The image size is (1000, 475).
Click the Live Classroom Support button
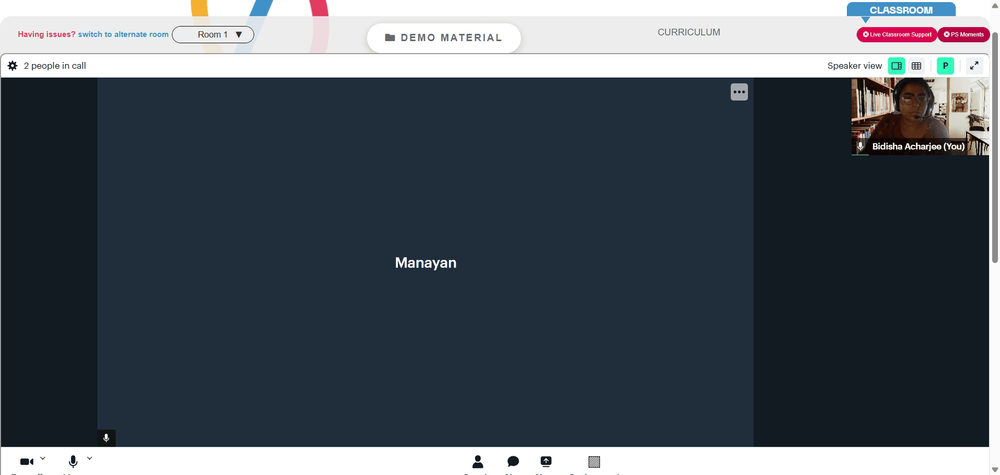tap(897, 34)
